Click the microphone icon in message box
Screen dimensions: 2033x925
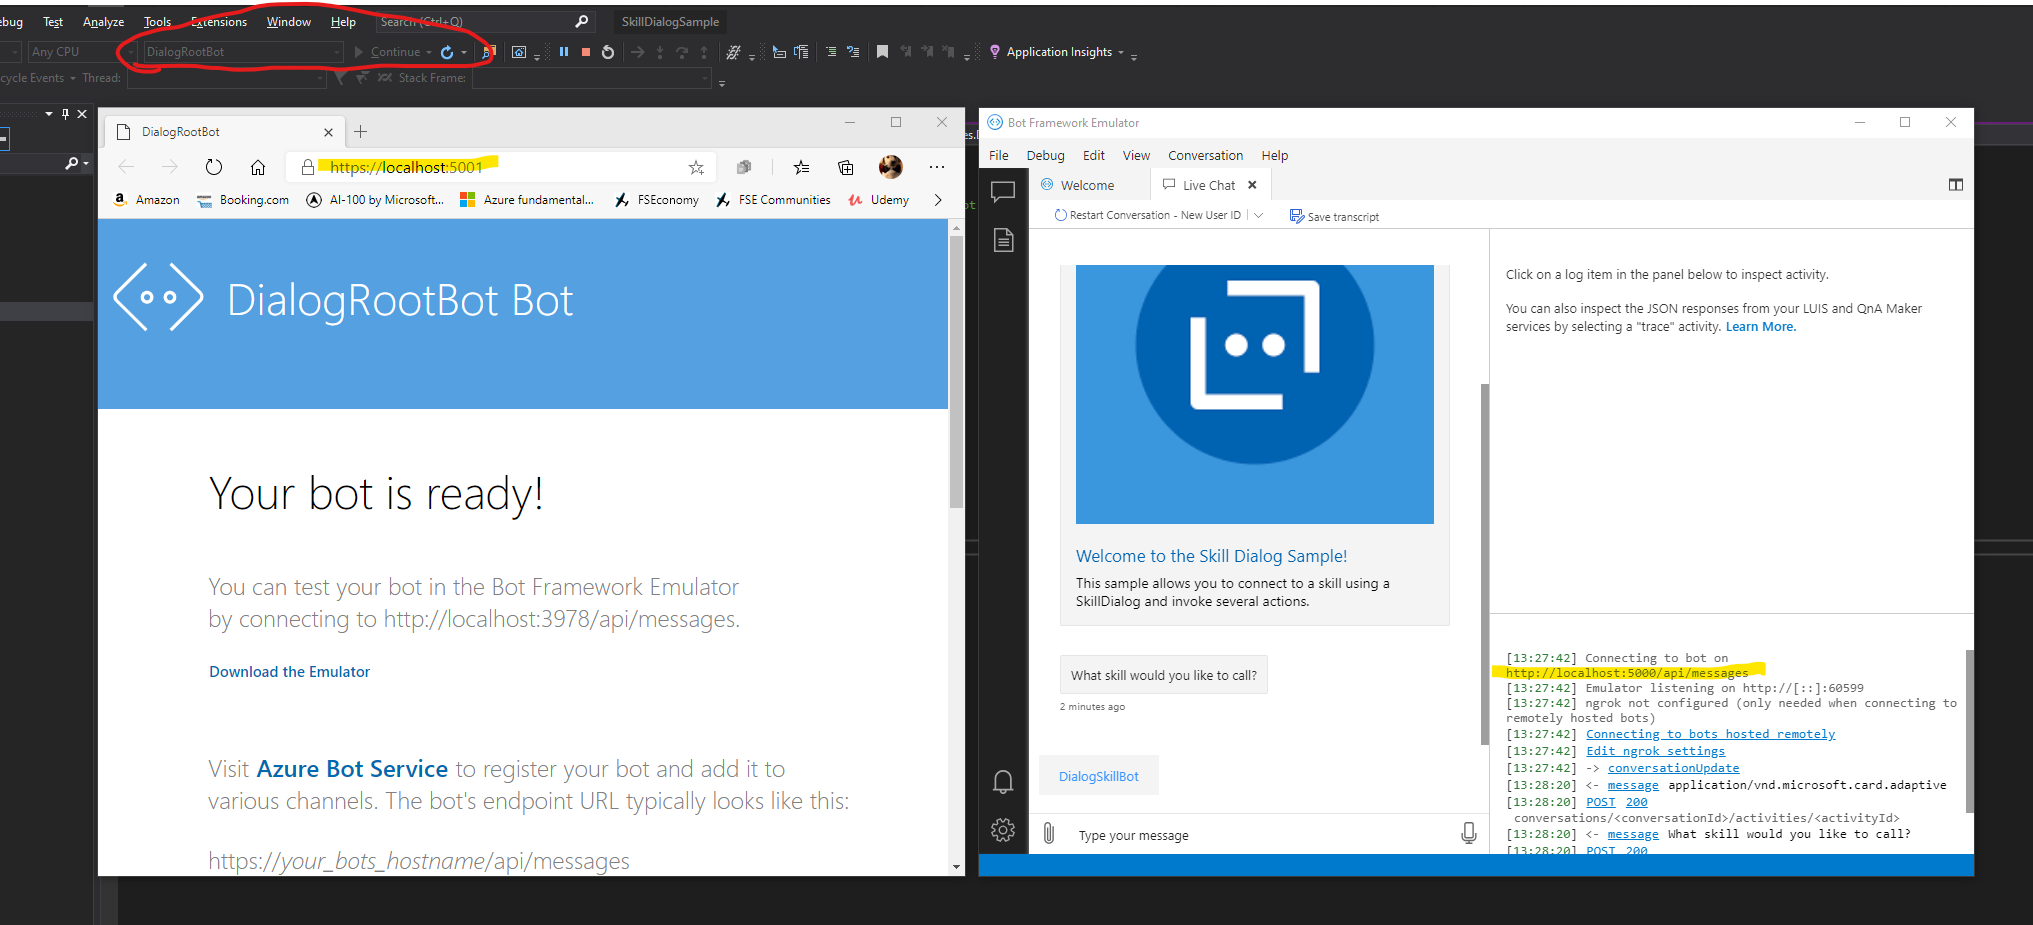tap(1468, 834)
